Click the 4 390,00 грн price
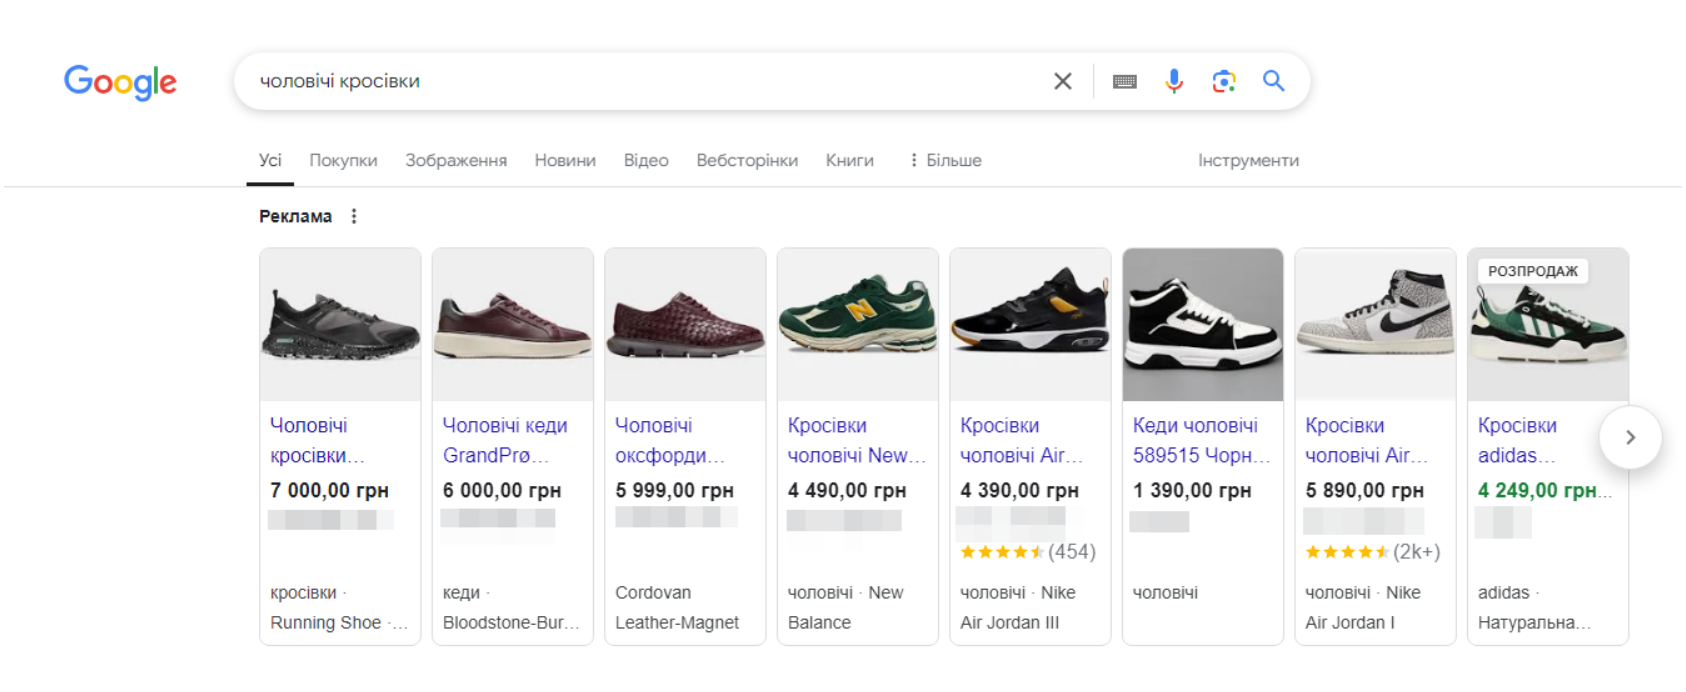The height and width of the screenshot is (692, 1686). (1019, 491)
